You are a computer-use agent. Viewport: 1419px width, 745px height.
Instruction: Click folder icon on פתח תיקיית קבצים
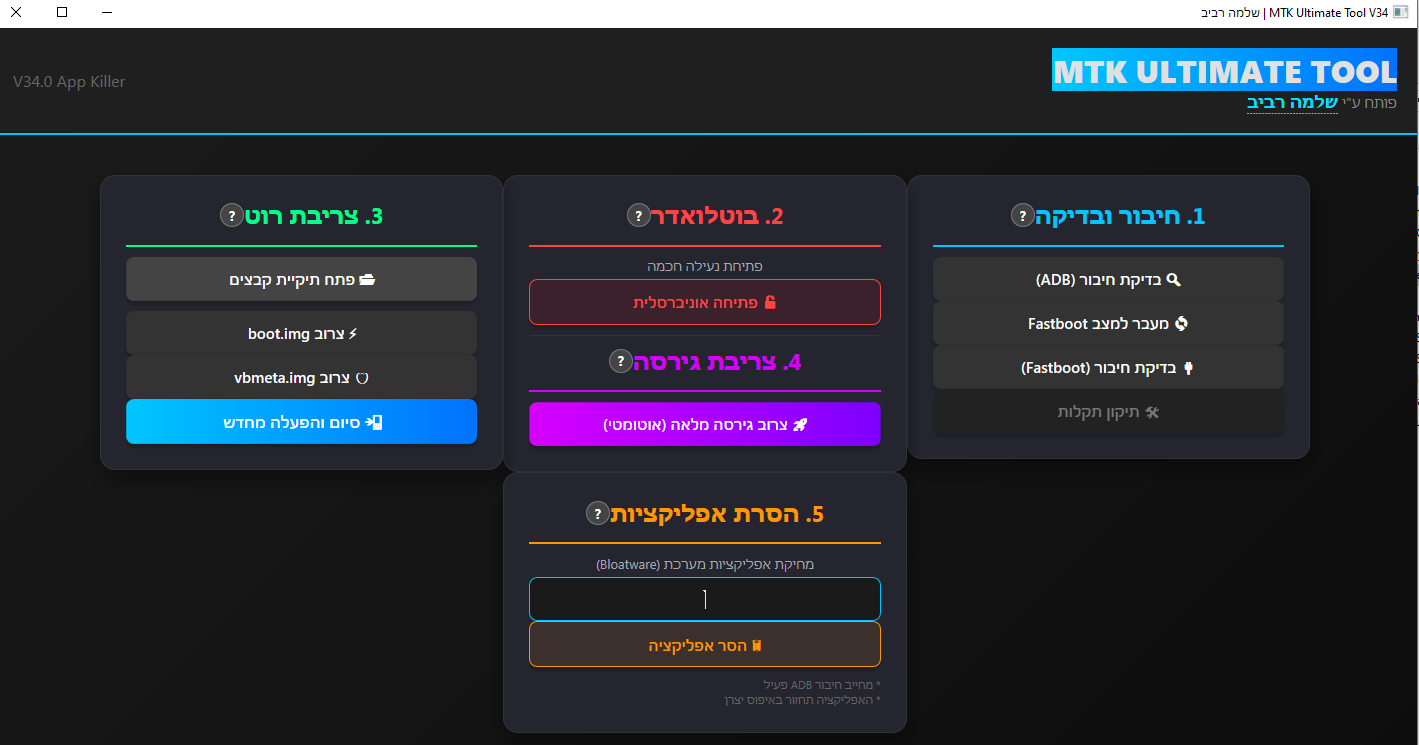tap(367, 280)
